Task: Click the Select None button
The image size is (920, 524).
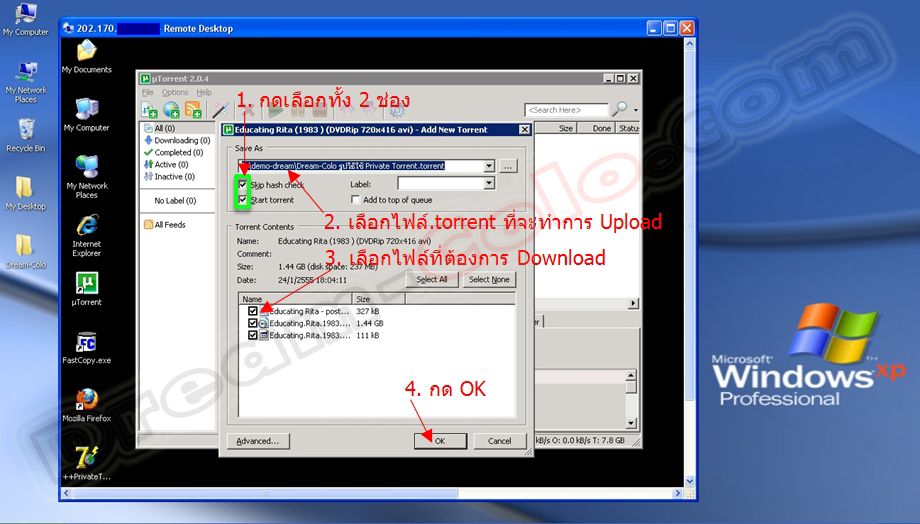Action: pyautogui.click(x=489, y=279)
